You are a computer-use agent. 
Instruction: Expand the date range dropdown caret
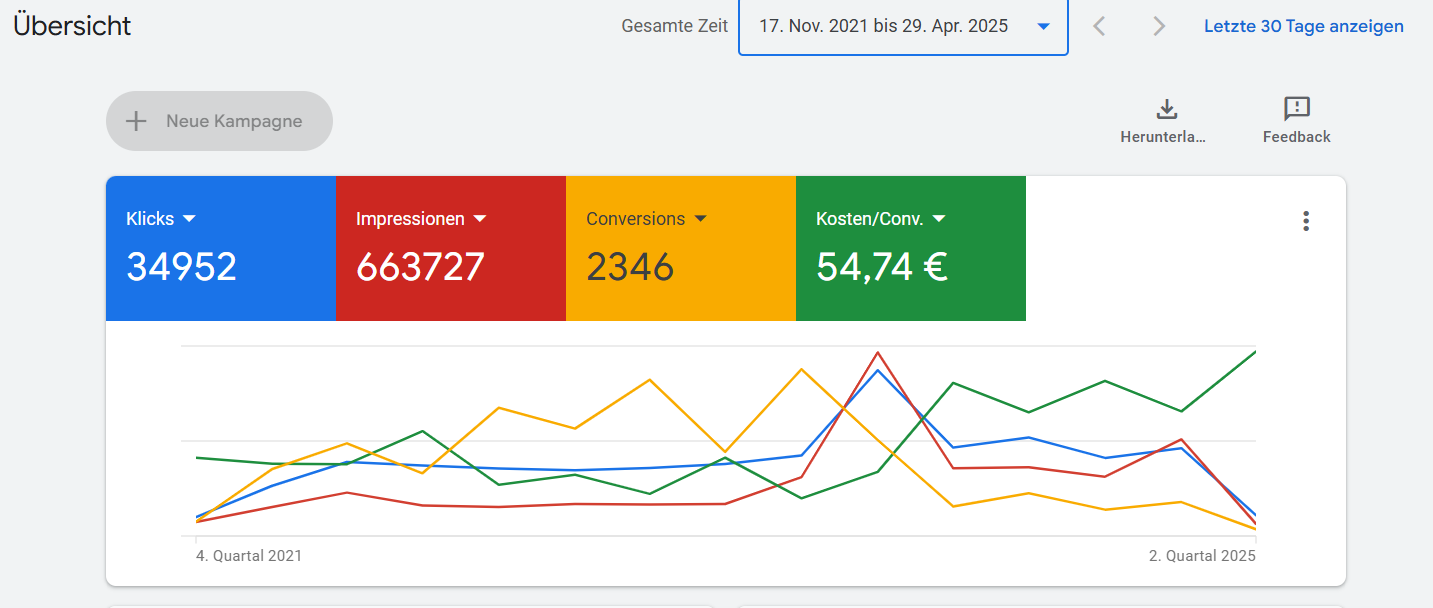pyautogui.click(x=1043, y=27)
